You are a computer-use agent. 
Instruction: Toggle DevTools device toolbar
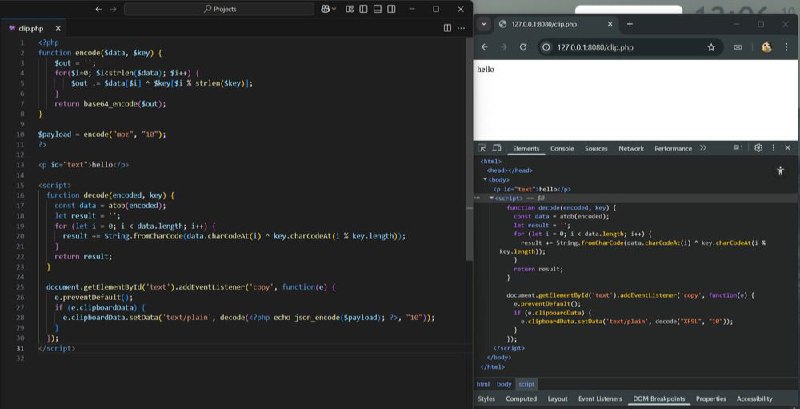coord(496,148)
